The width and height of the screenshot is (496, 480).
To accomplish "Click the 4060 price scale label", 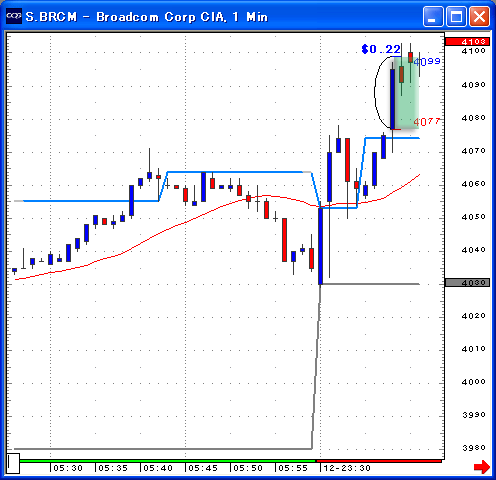I will tap(473, 184).
